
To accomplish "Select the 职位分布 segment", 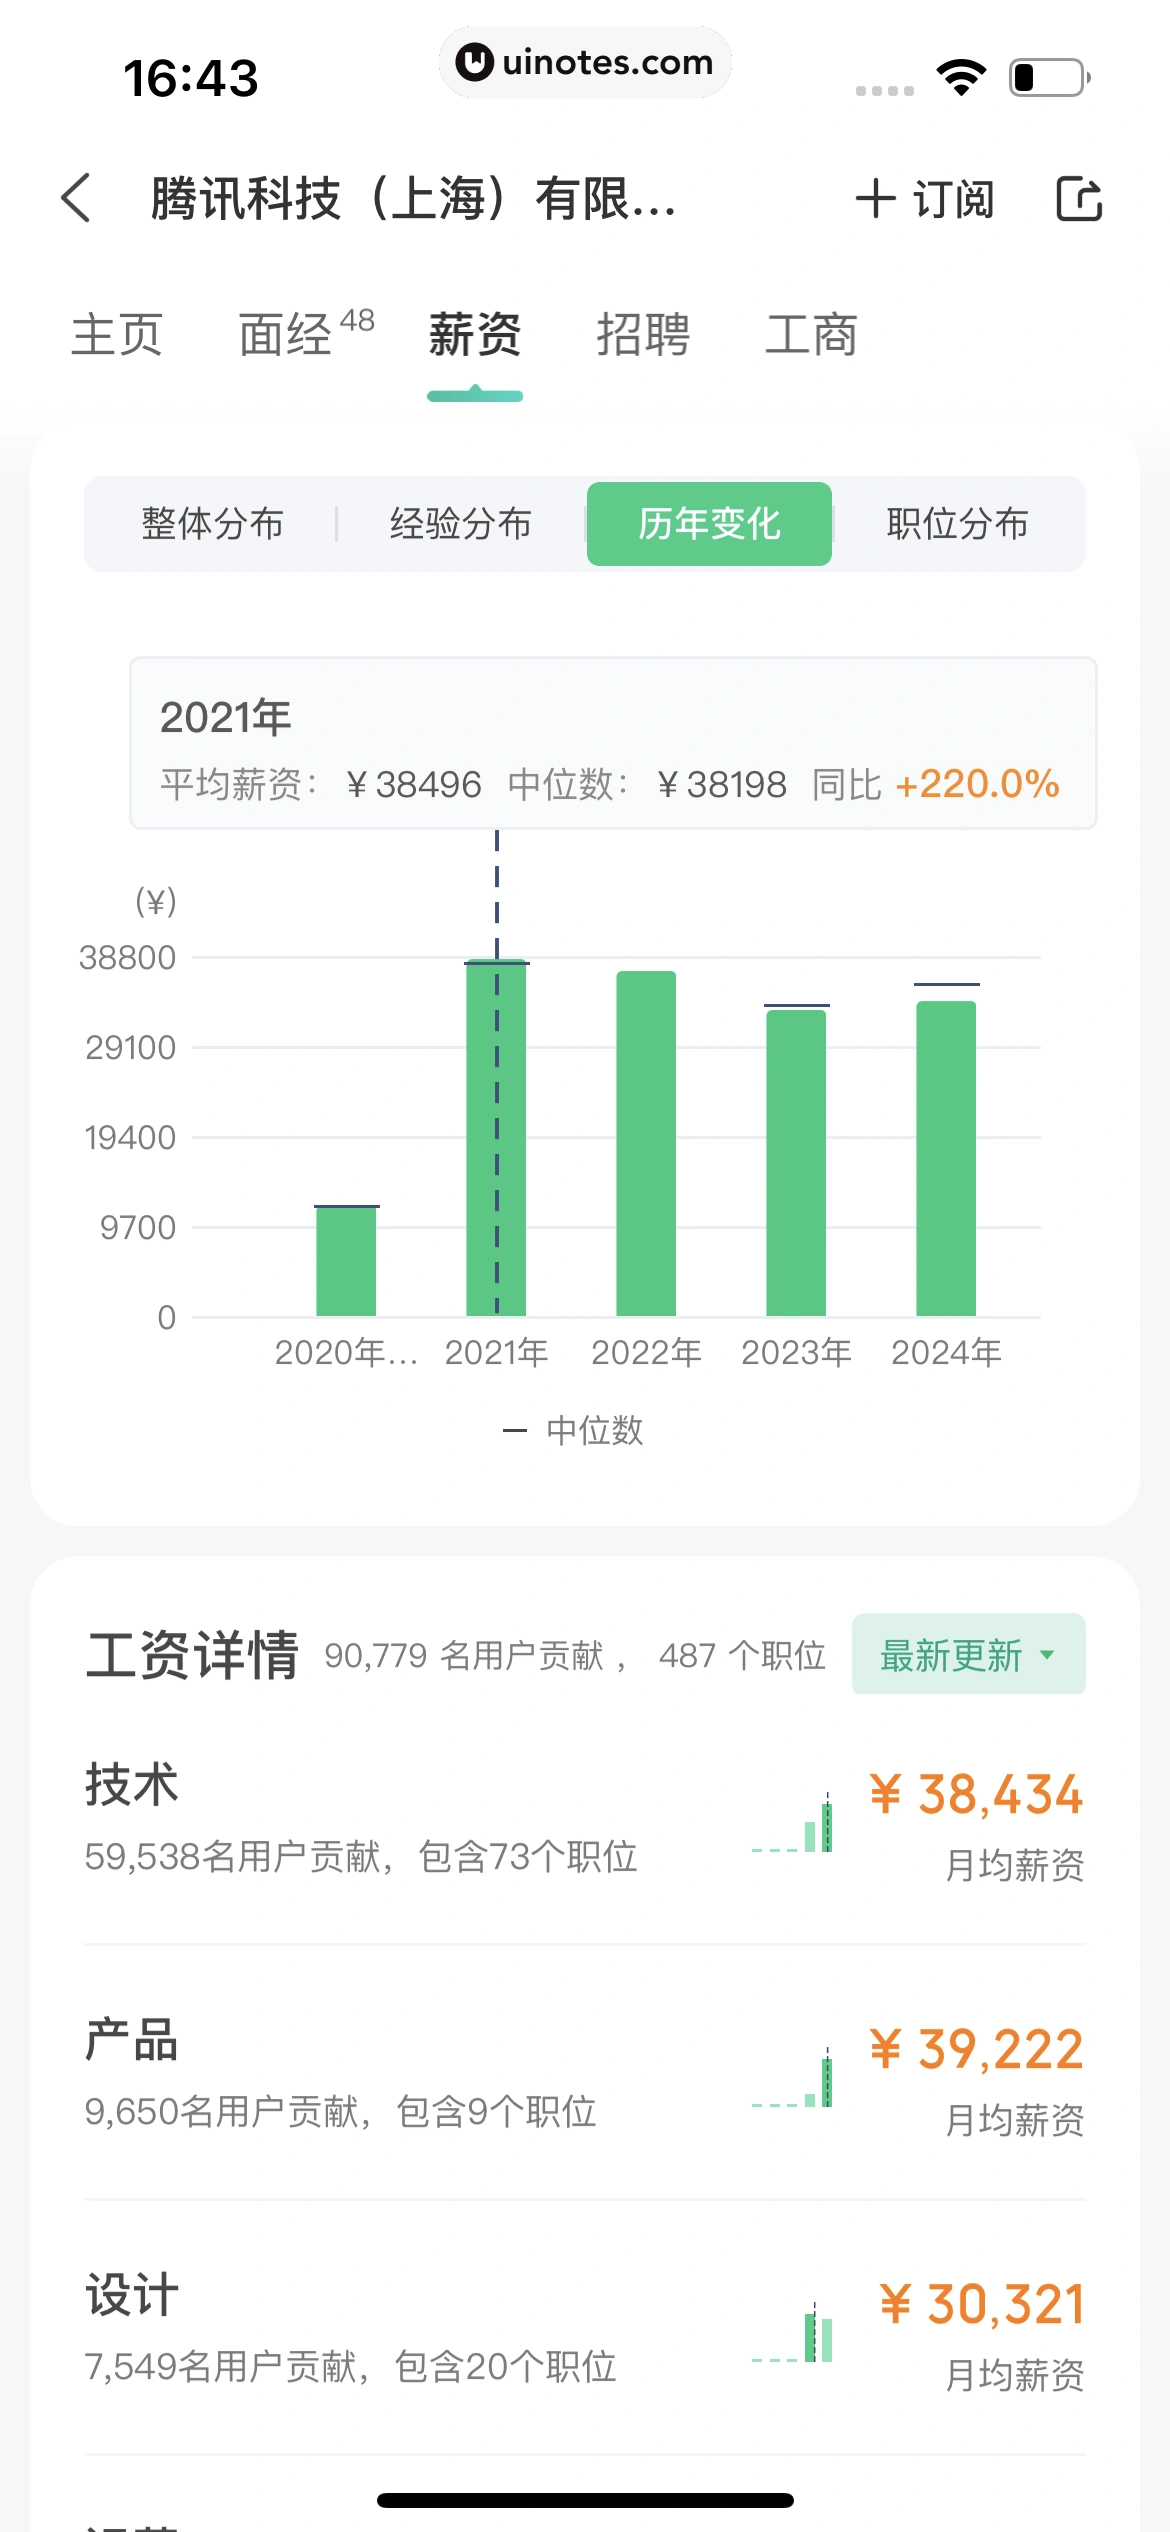I will pyautogui.click(x=957, y=523).
